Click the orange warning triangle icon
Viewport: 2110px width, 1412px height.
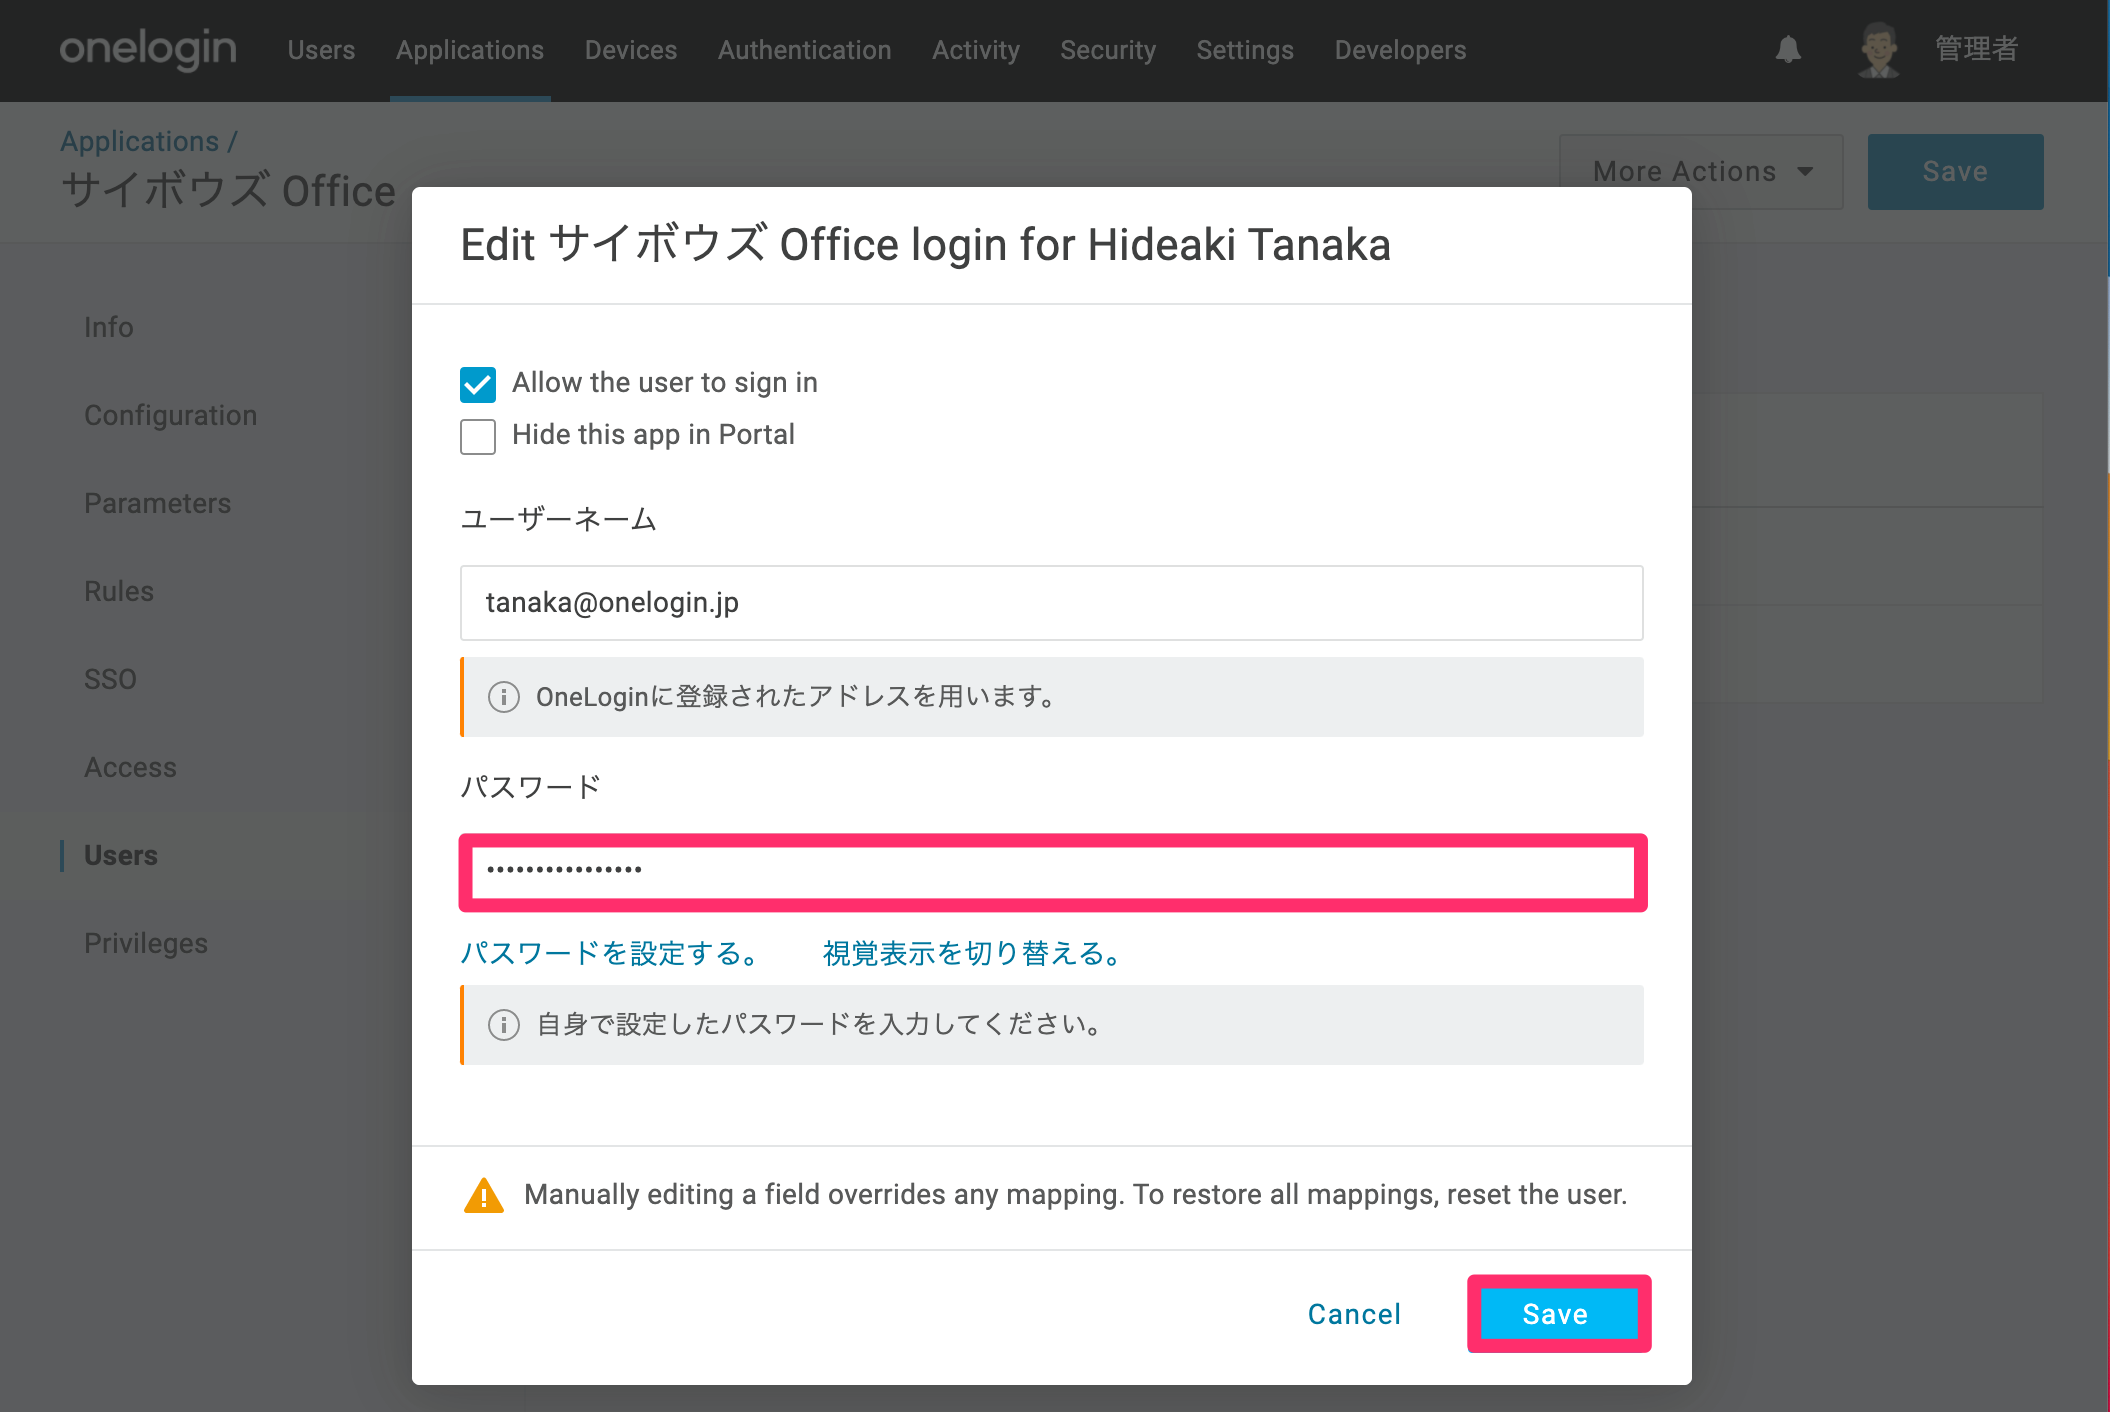click(x=484, y=1195)
